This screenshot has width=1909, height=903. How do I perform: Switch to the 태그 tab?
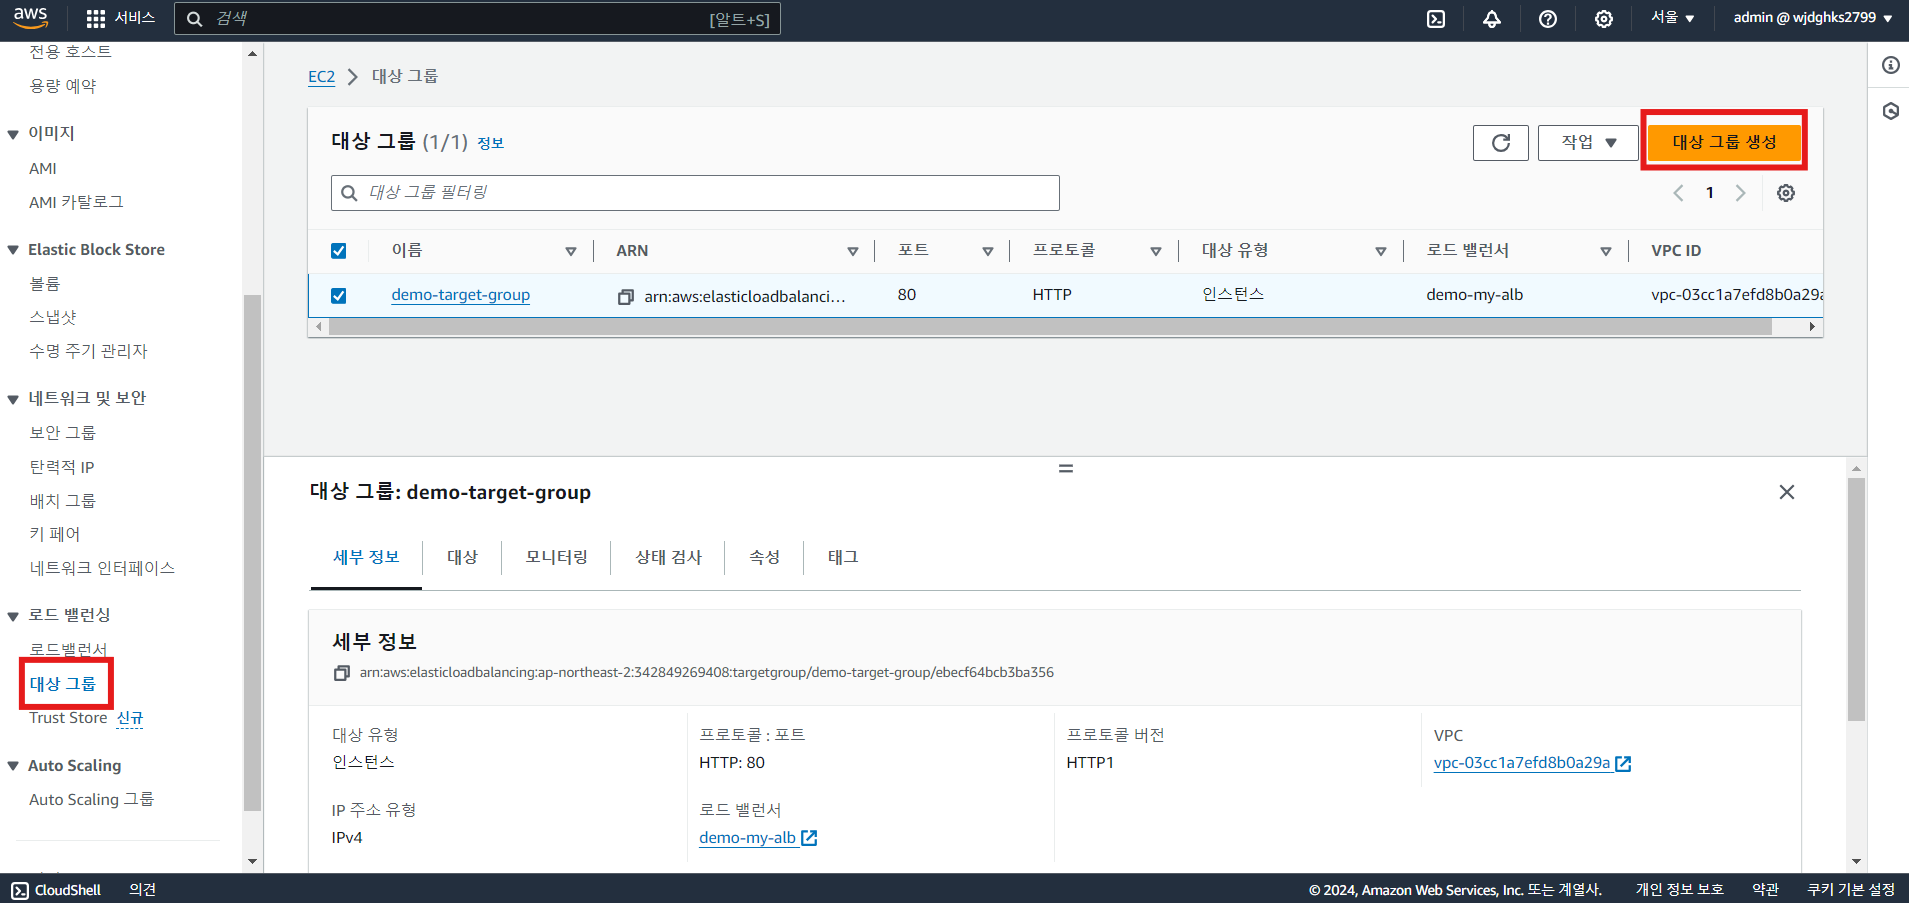843,557
